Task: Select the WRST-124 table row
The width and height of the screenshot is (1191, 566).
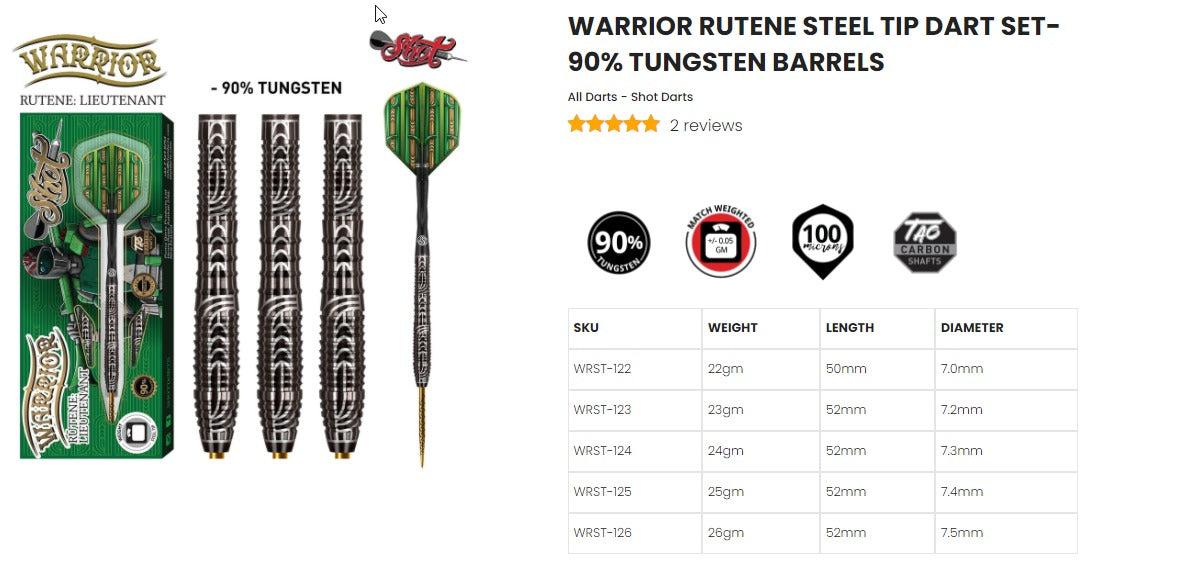Action: (x=823, y=451)
